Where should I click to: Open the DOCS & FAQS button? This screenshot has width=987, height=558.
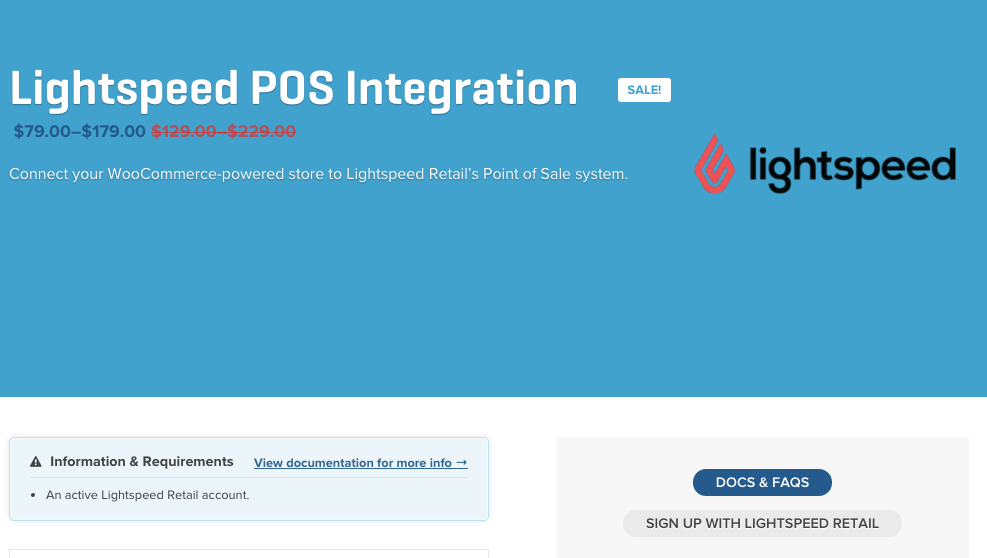pyautogui.click(x=762, y=482)
